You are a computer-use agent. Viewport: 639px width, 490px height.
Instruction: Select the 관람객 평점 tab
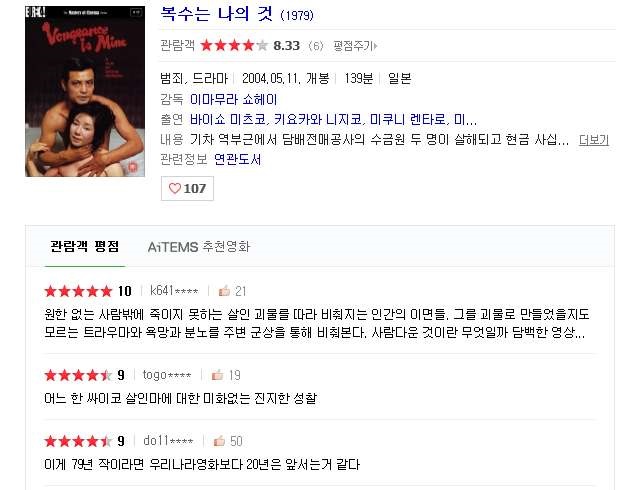pyautogui.click(x=85, y=247)
